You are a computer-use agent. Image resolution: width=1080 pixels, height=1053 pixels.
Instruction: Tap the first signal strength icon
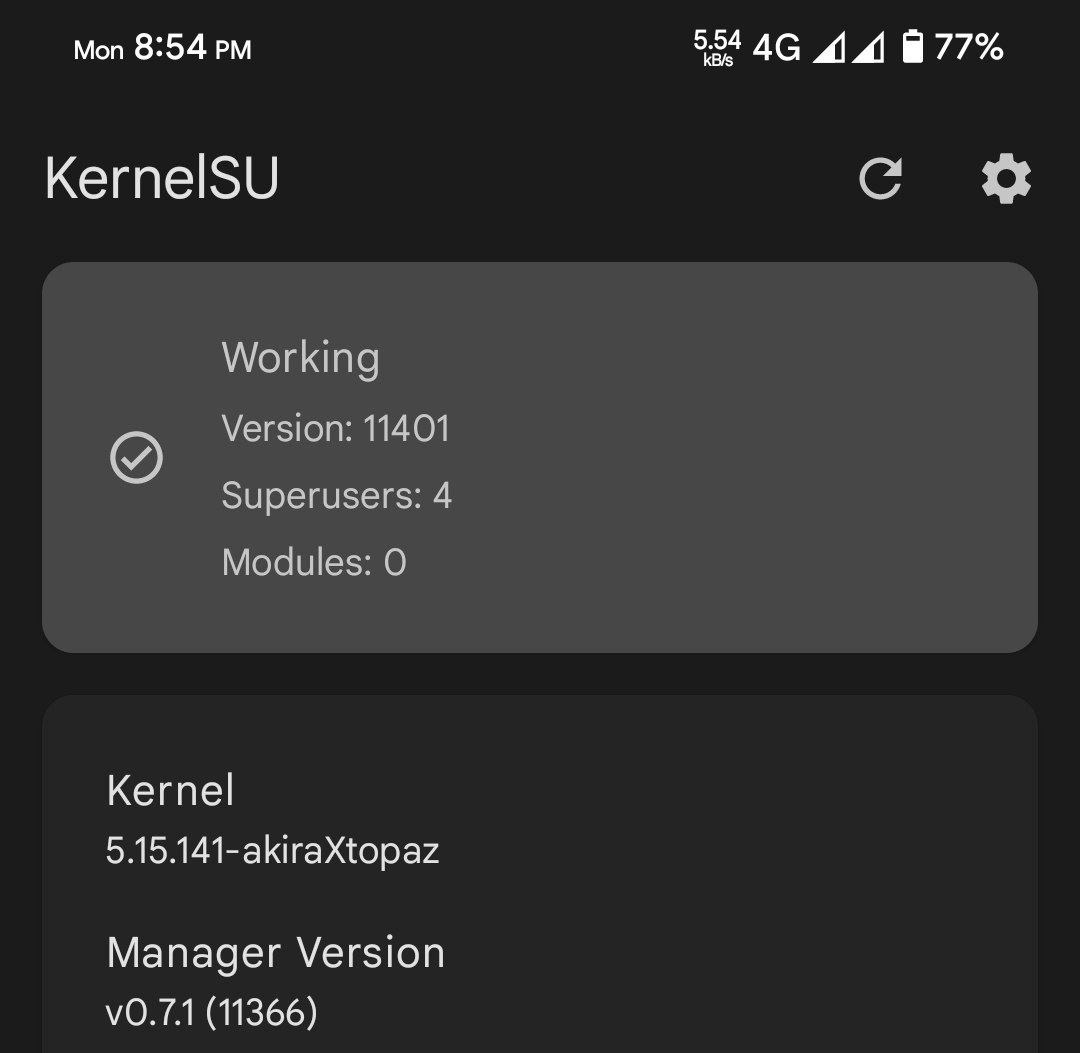point(828,47)
